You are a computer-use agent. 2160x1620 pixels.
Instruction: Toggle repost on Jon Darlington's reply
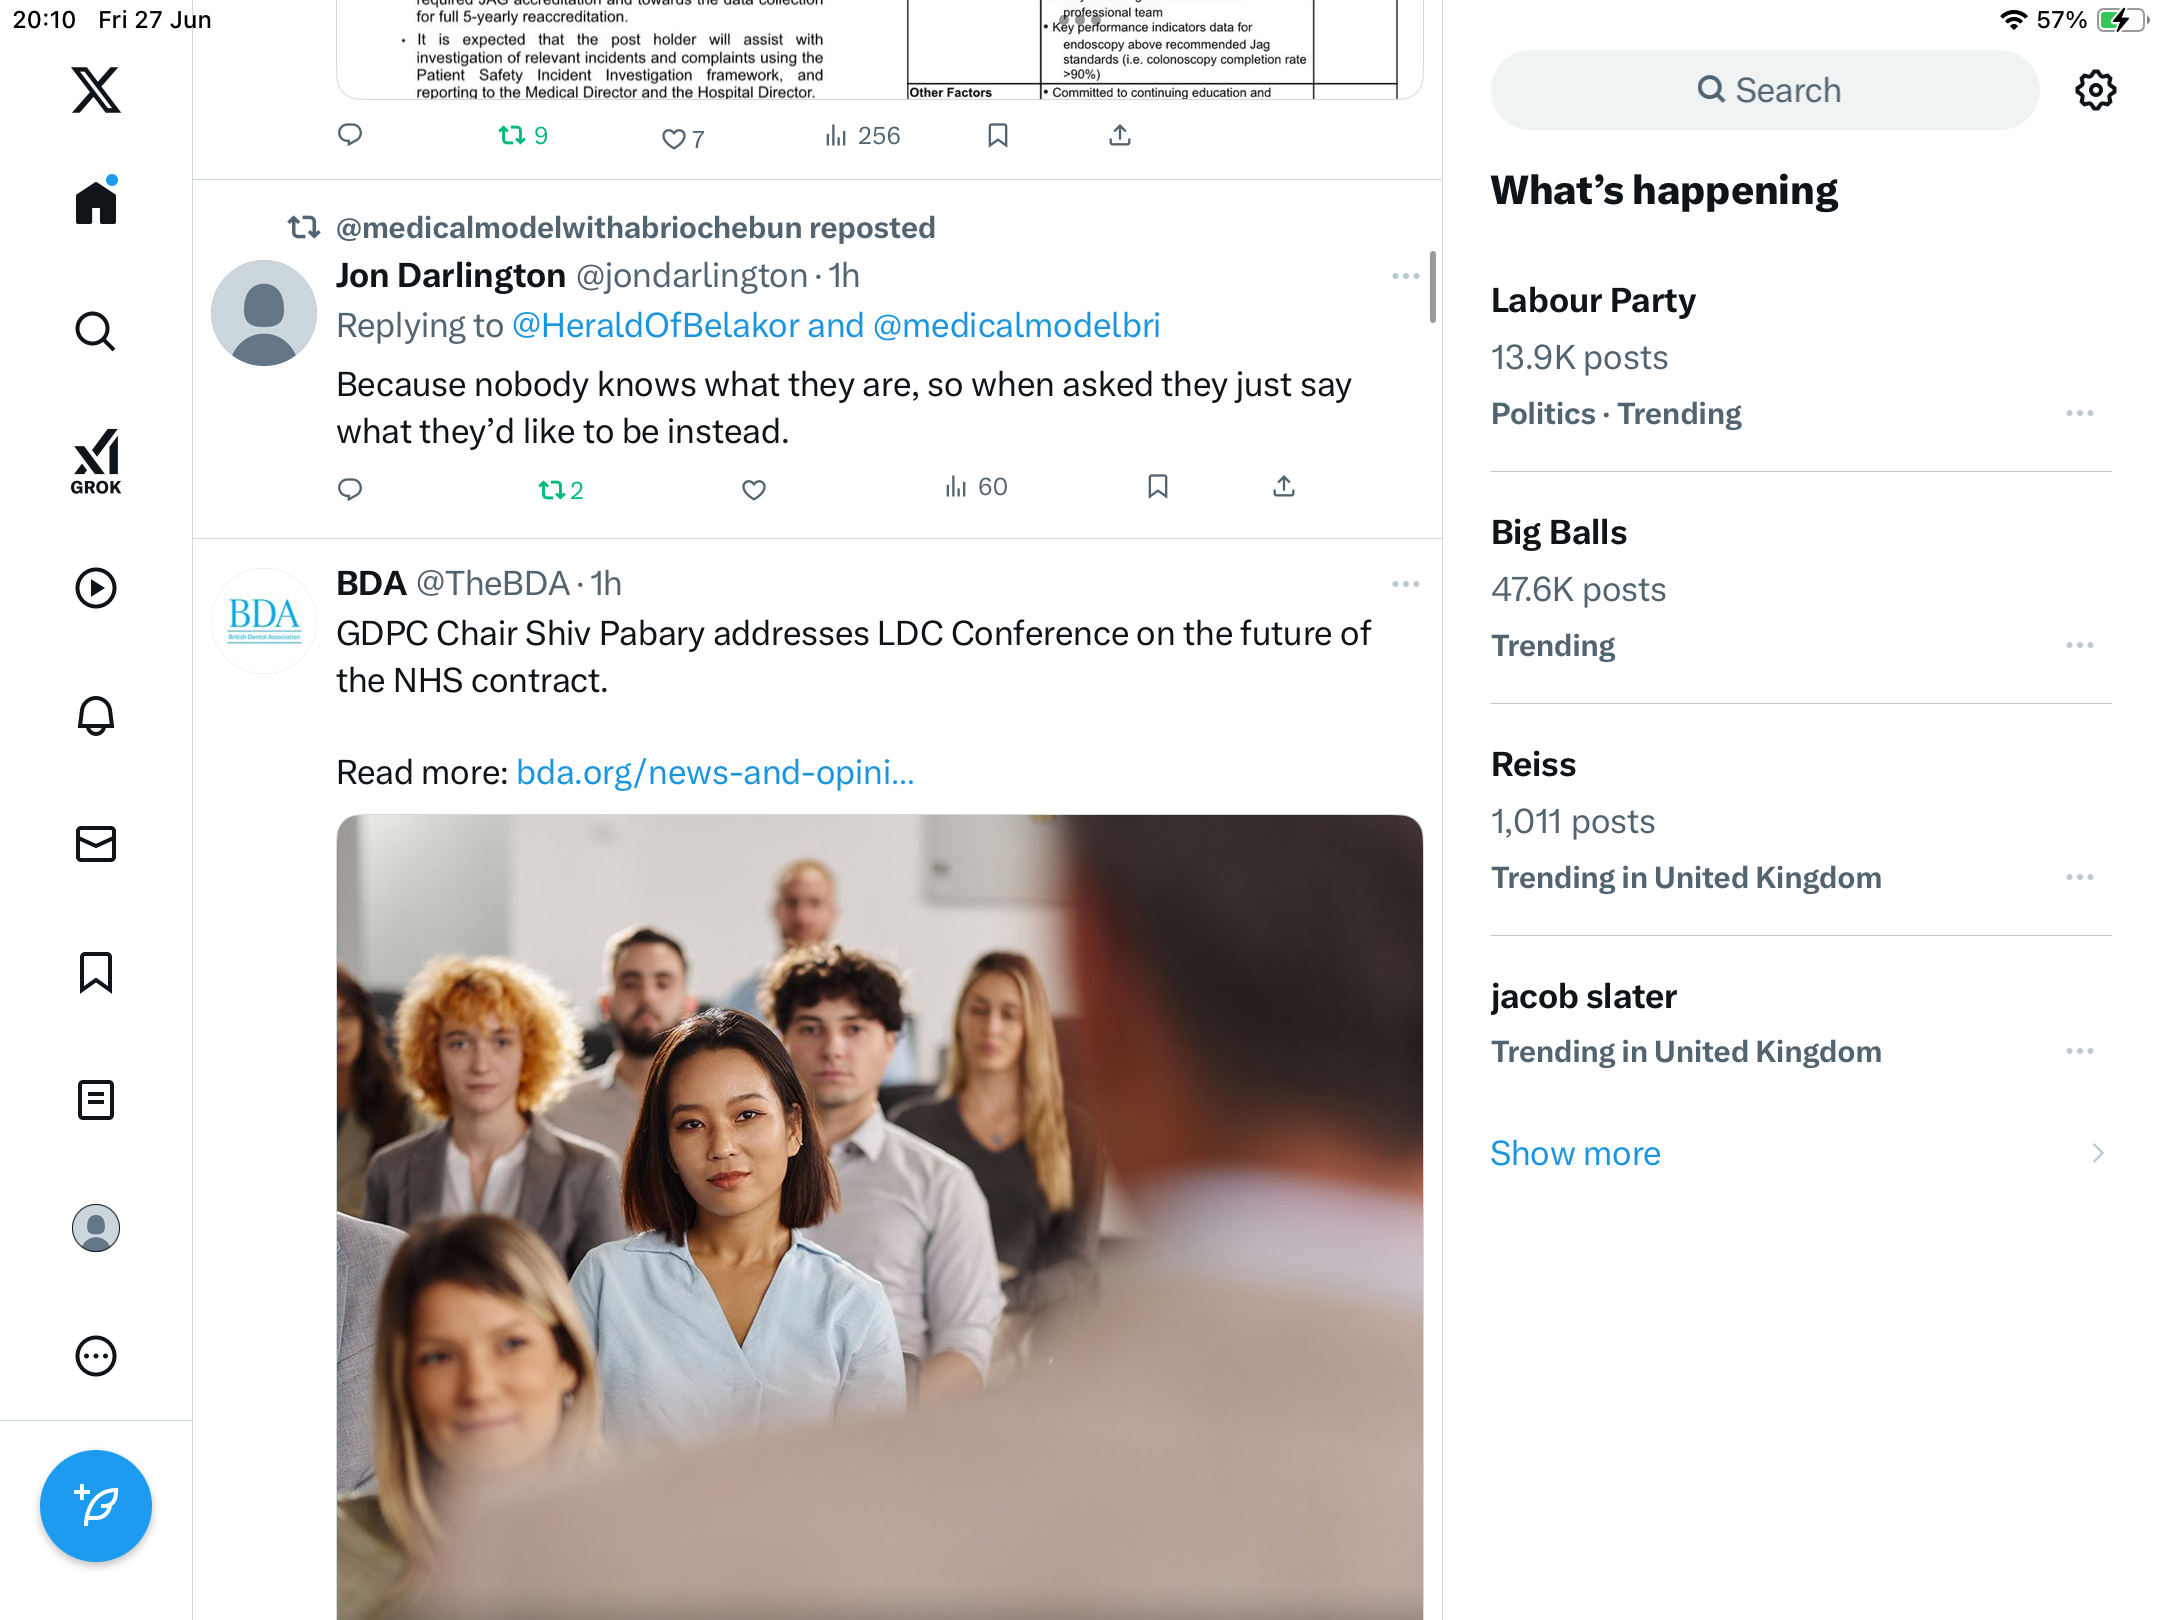pyautogui.click(x=561, y=490)
